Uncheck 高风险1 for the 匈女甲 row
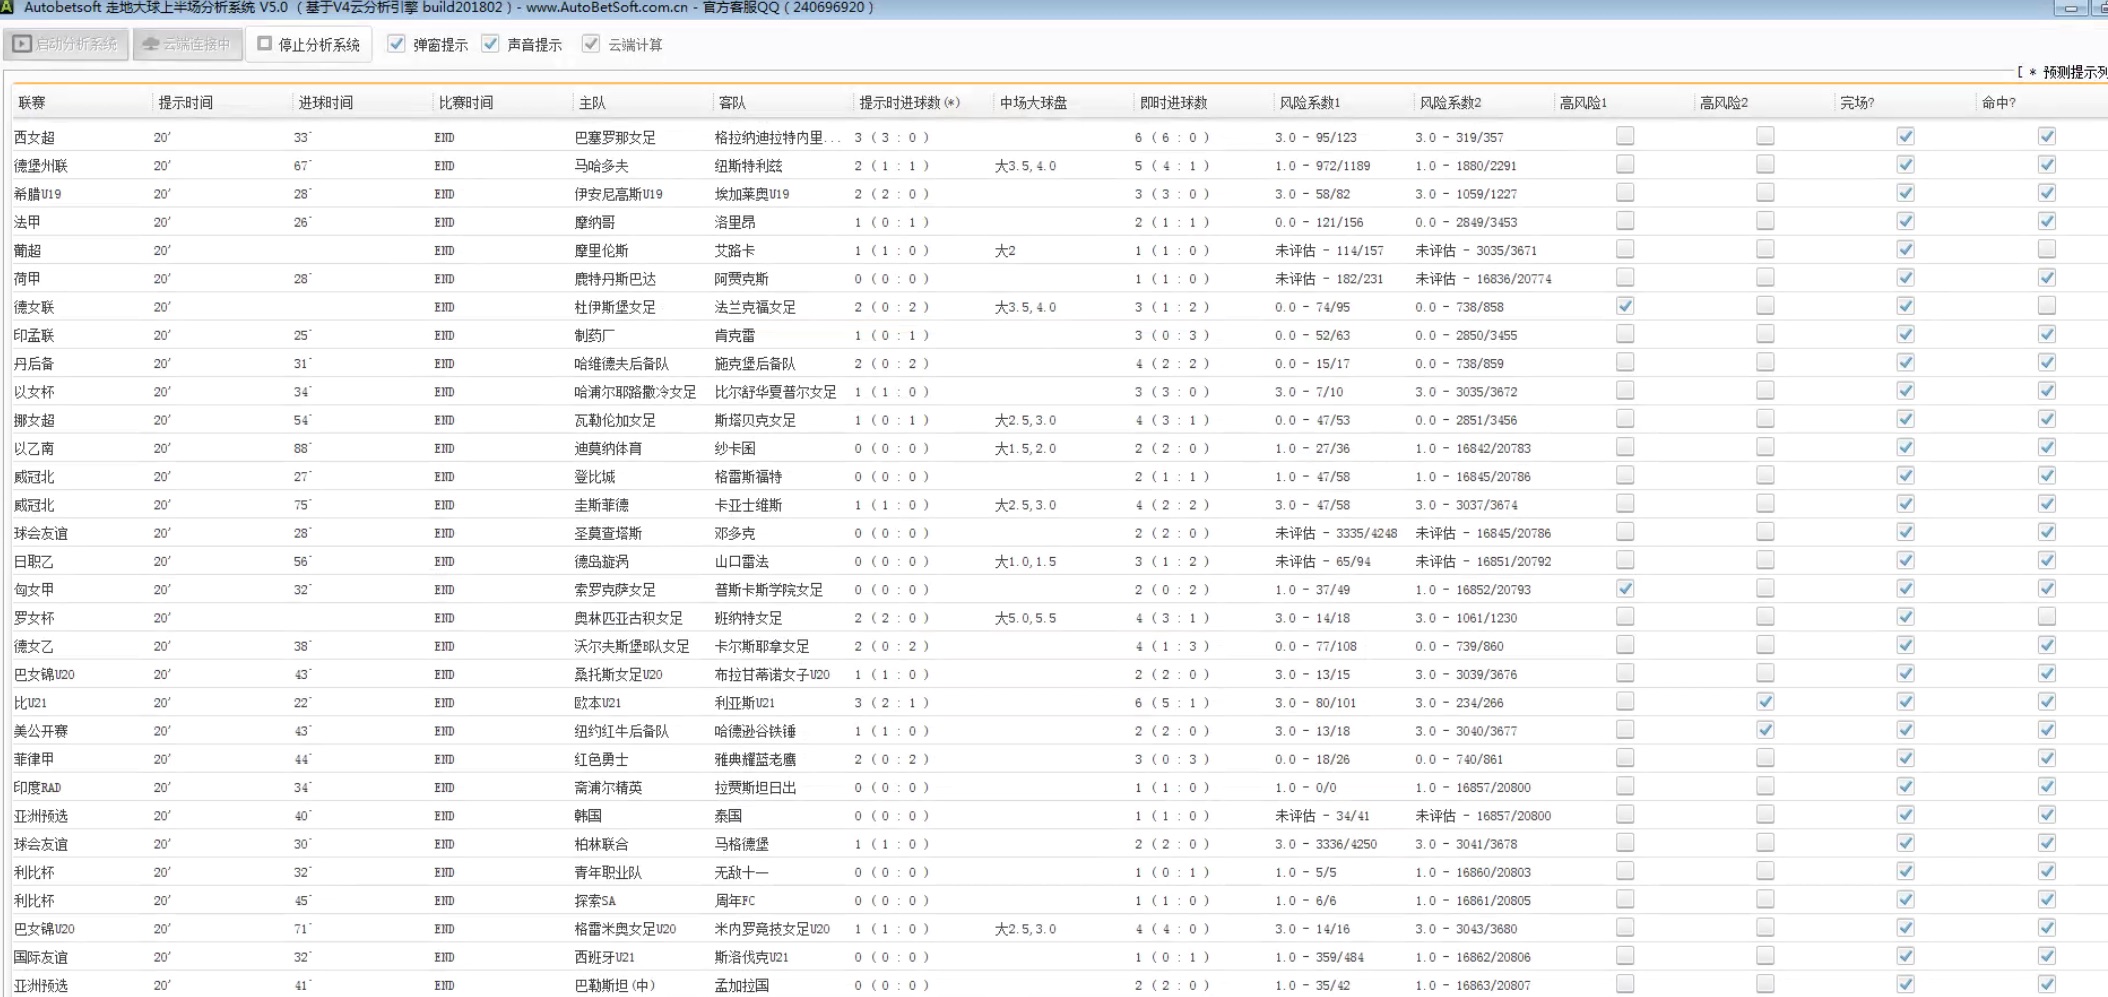 (1625, 589)
